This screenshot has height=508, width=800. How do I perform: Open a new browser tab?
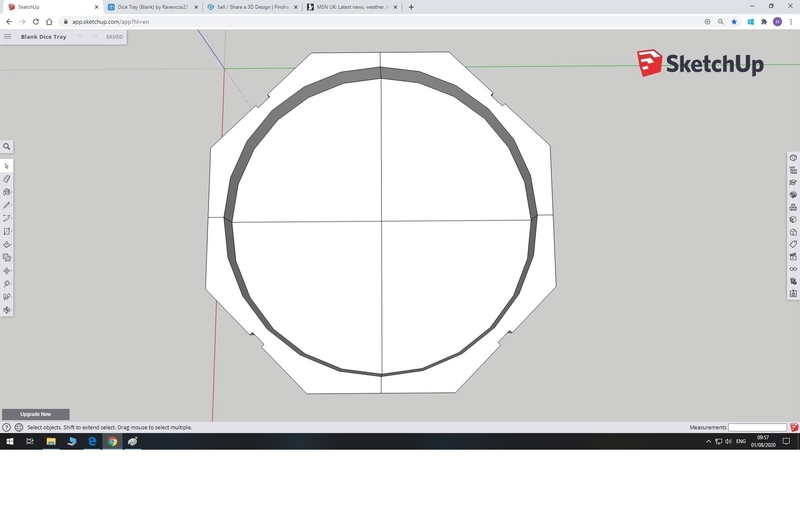(411, 7)
